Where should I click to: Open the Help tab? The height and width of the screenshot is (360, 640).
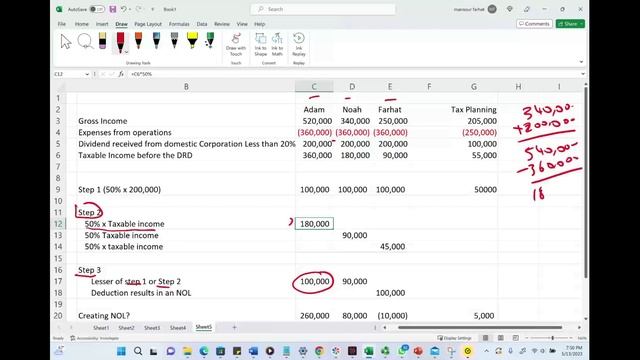260,24
